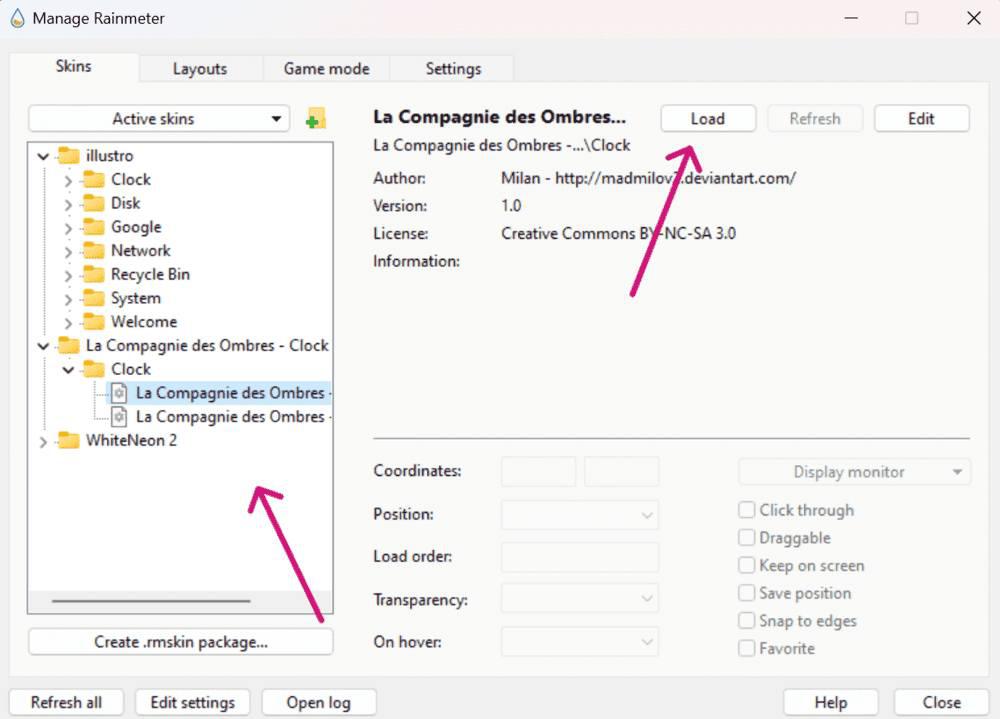Toggle the Save position checkbox

pos(746,593)
